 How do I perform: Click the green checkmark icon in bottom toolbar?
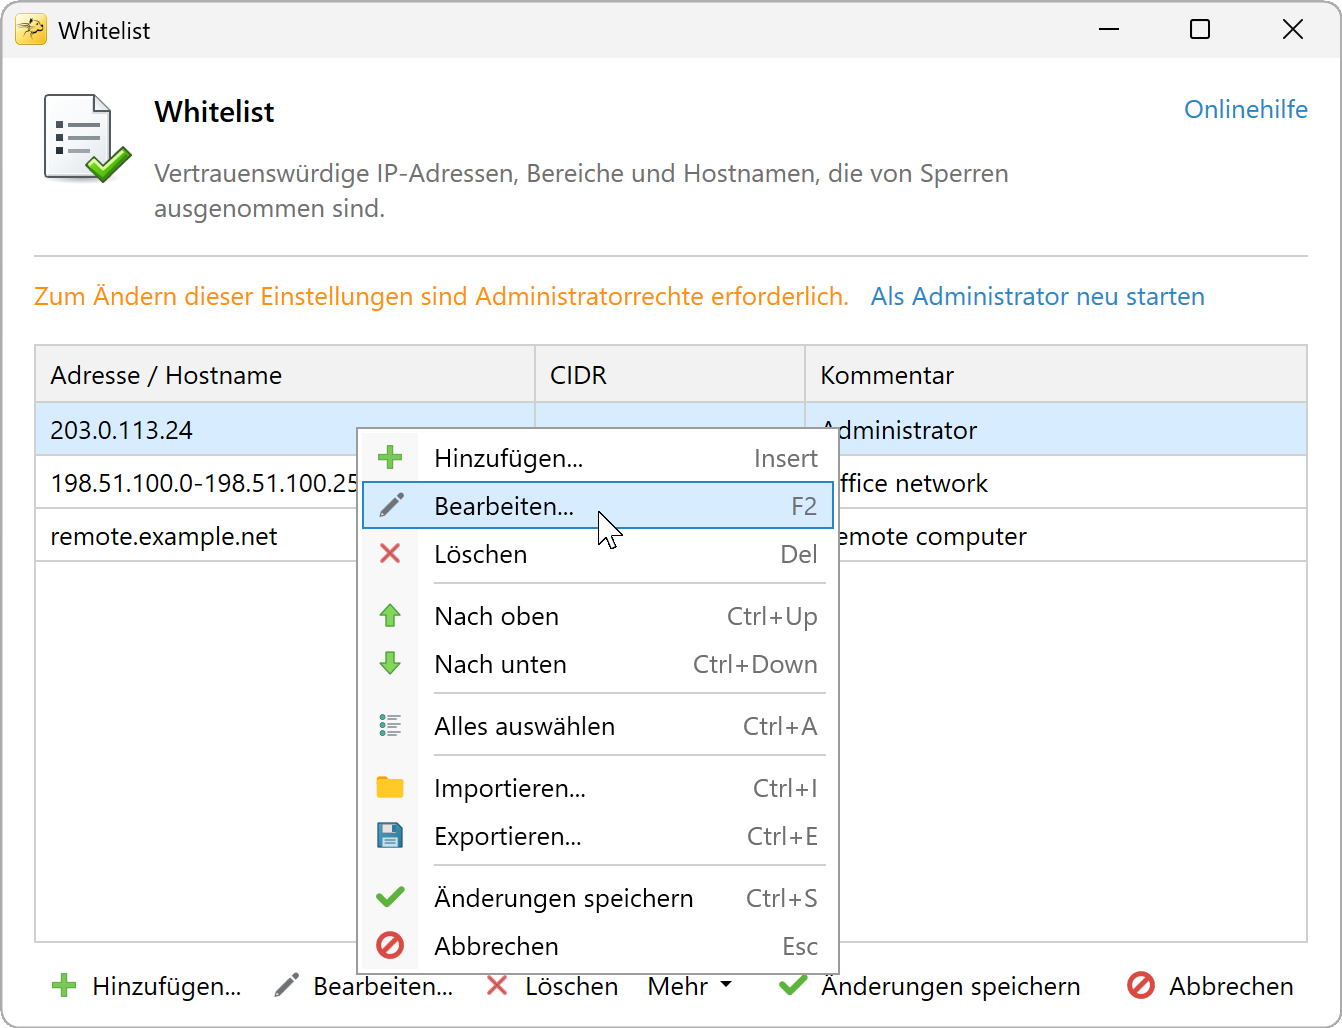point(793,986)
